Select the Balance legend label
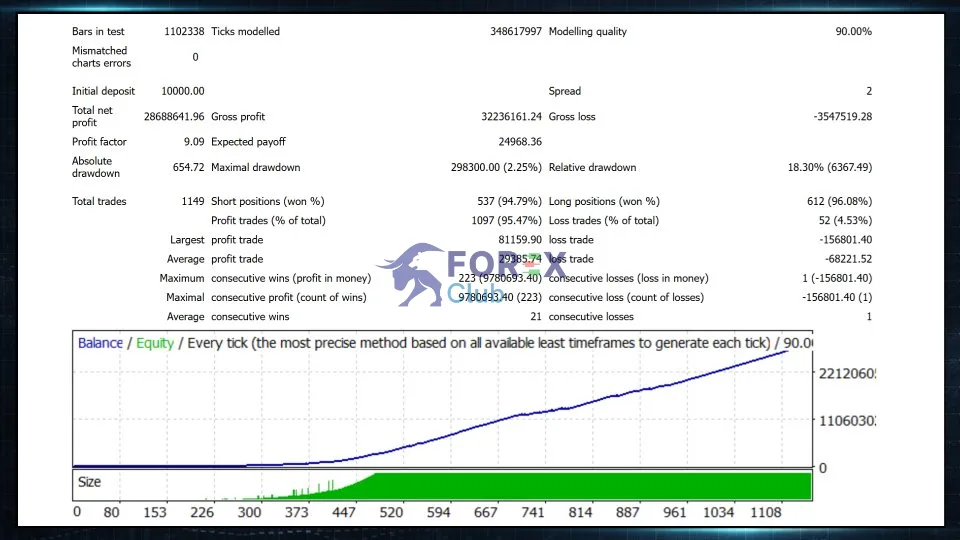 pos(100,343)
